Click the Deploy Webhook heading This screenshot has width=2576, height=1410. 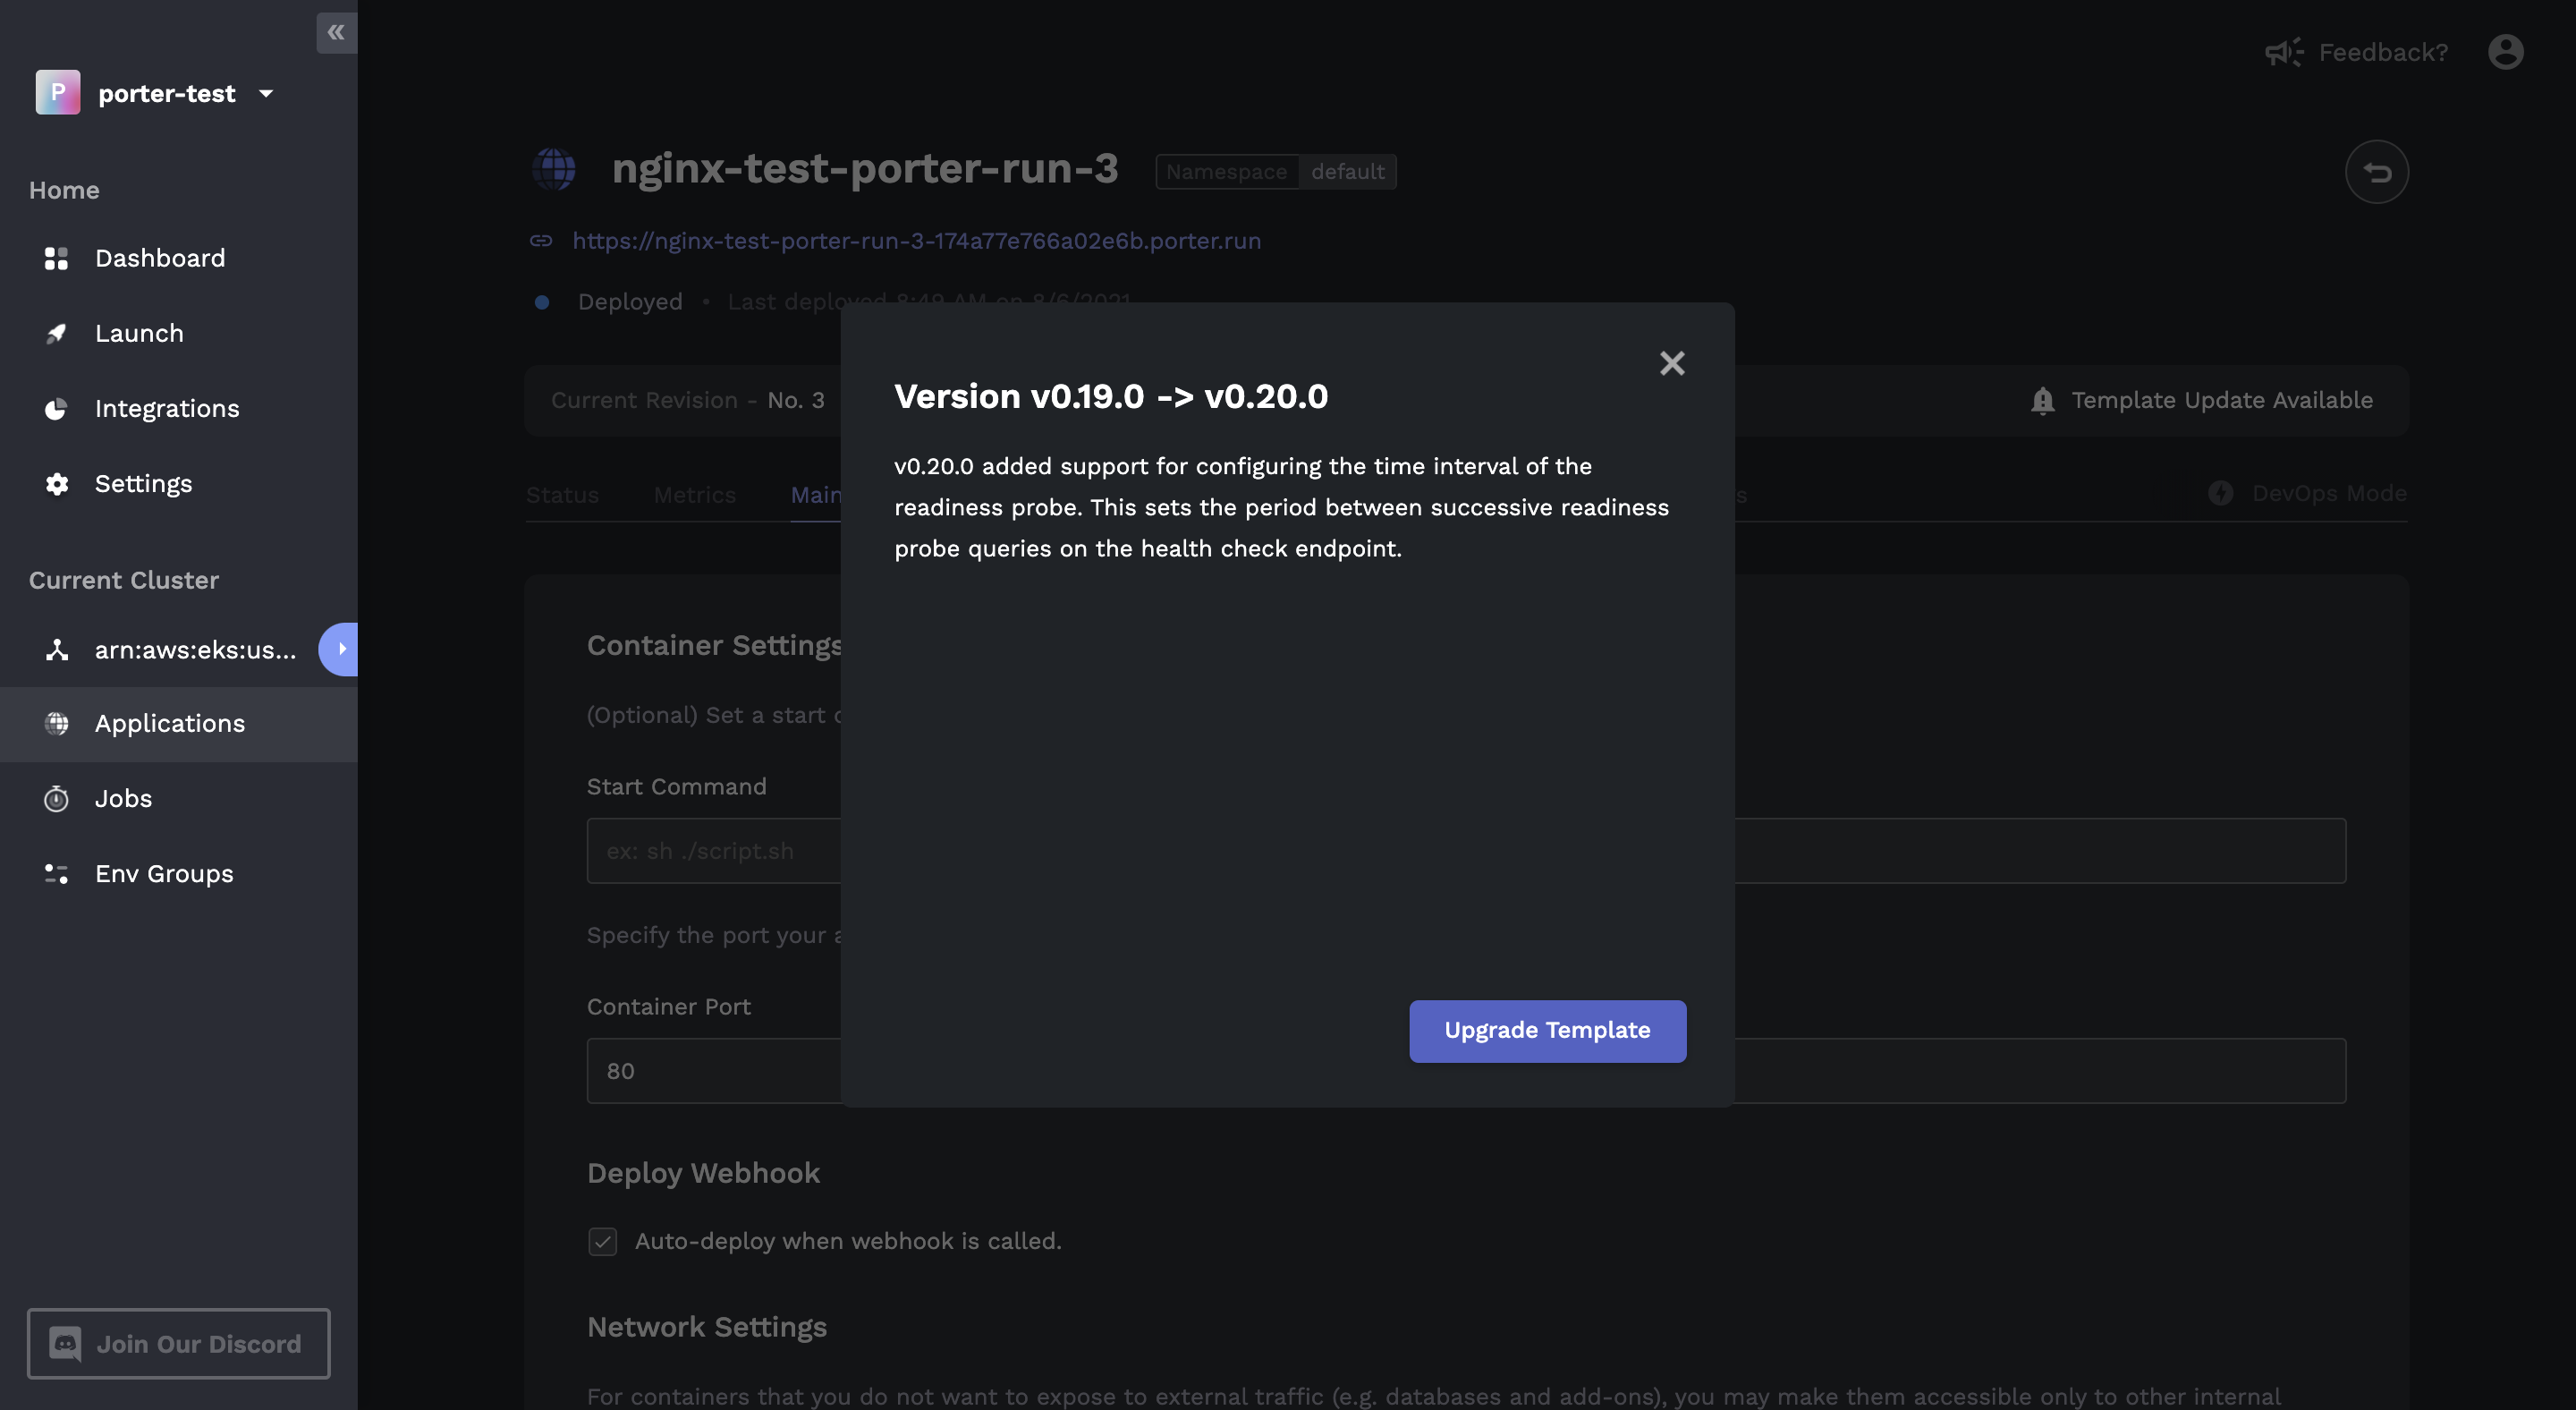(x=703, y=1172)
